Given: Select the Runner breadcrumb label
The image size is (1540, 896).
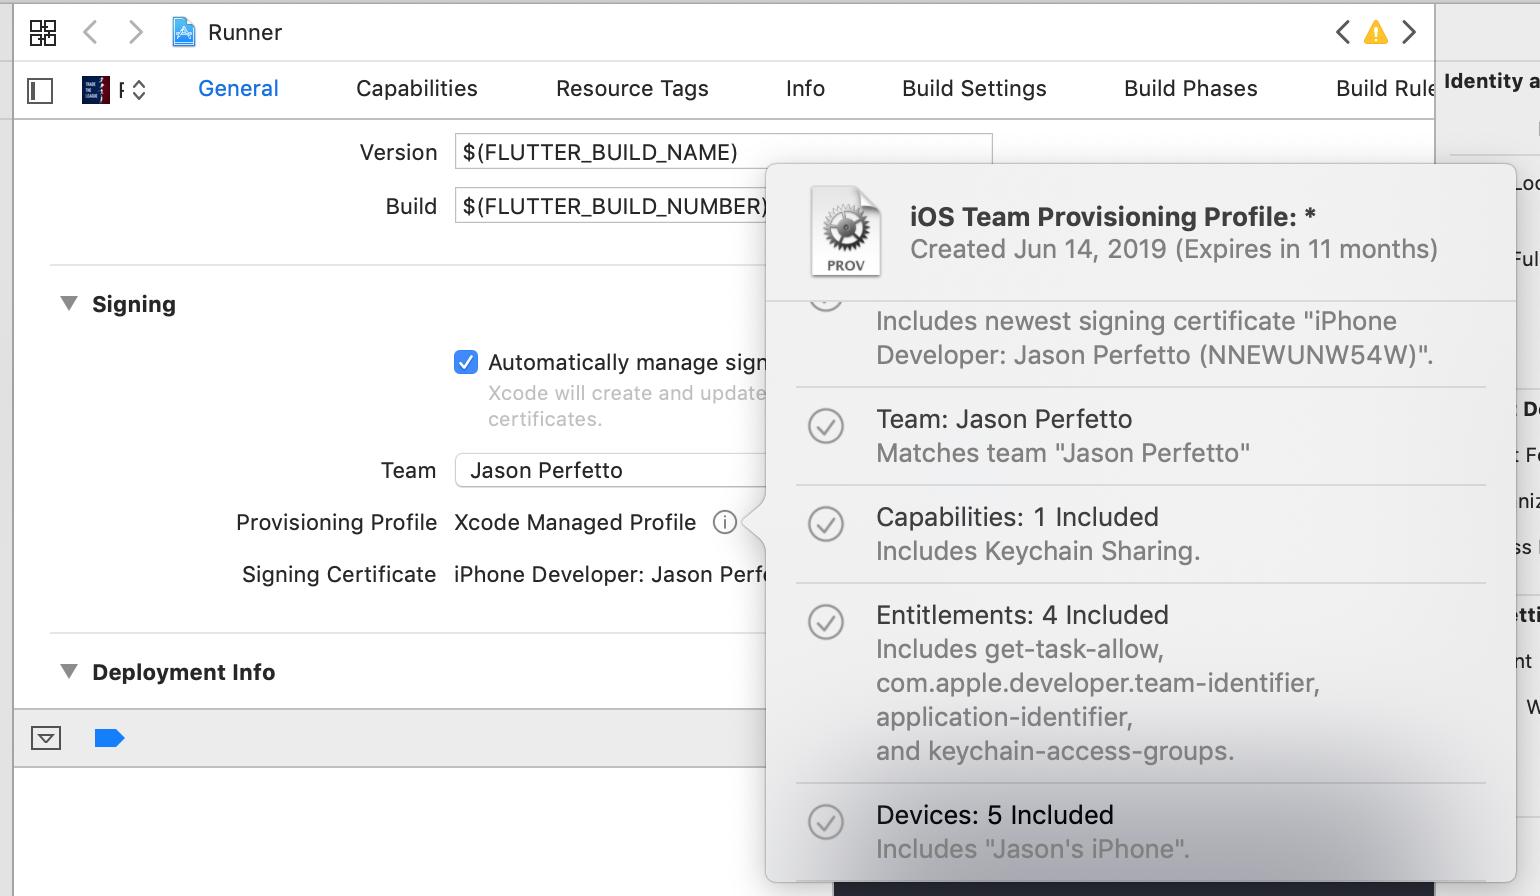Looking at the screenshot, I should pyautogui.click(x=245, y=32).
